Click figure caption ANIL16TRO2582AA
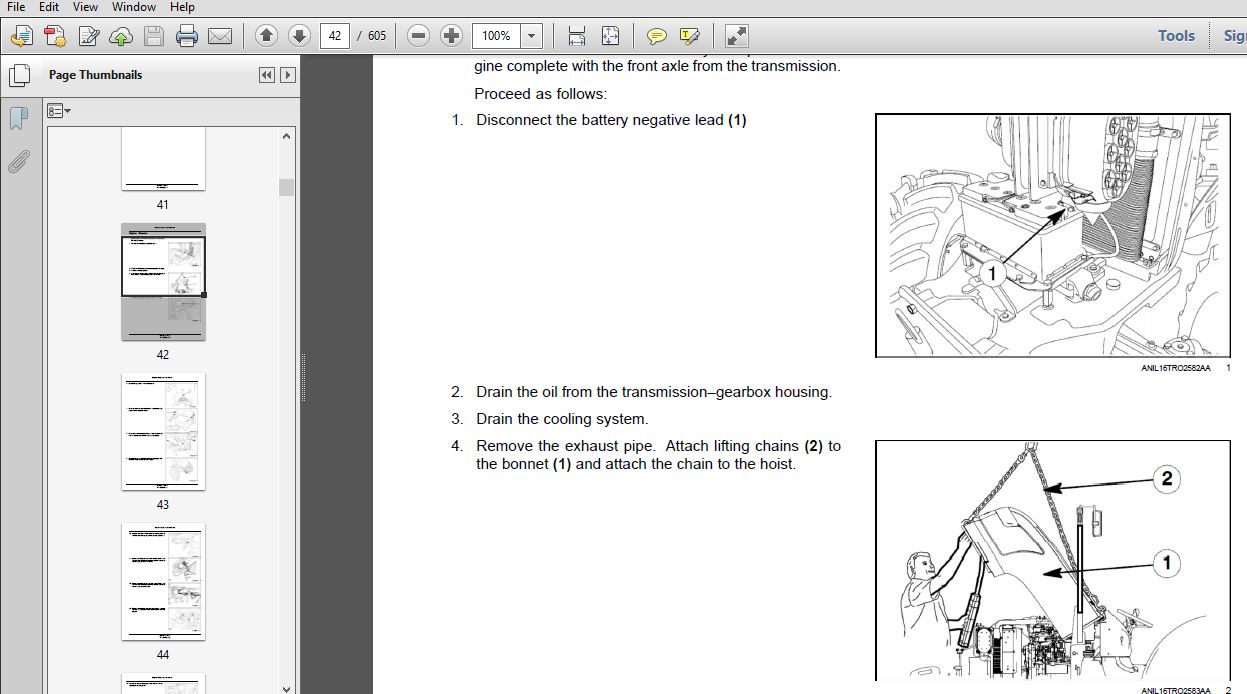The image size is (1247, 694). (x=1175, y=368)
